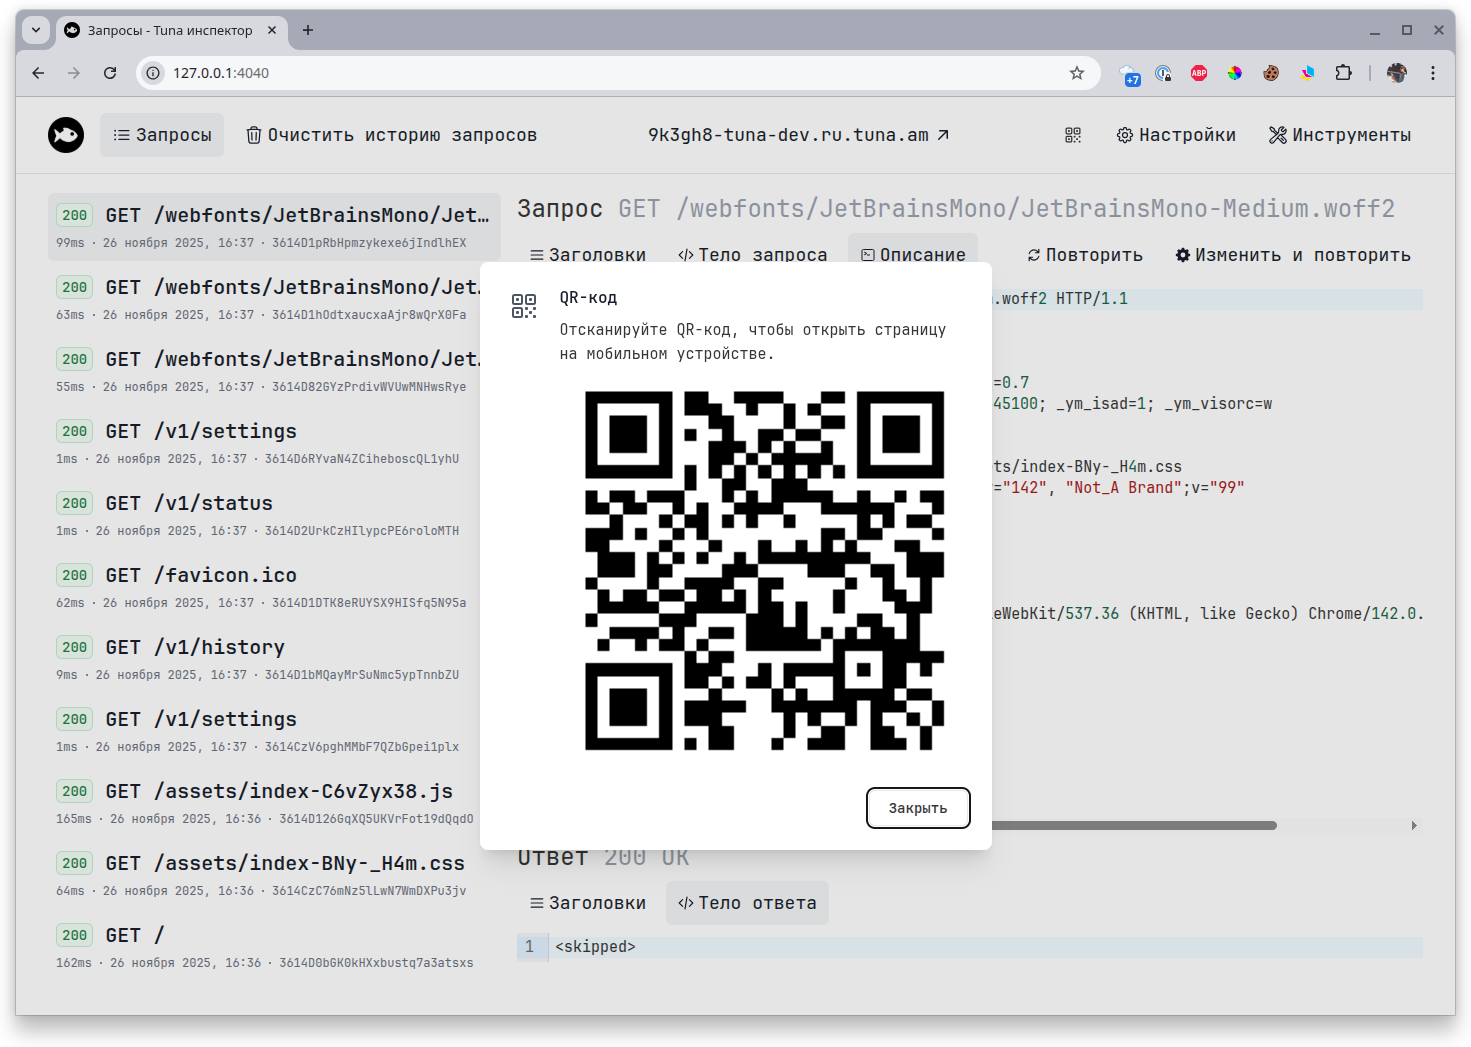
Task: Click the ABP adblock extension icon
Action: pyautogui.click(x=1198, y=72)
